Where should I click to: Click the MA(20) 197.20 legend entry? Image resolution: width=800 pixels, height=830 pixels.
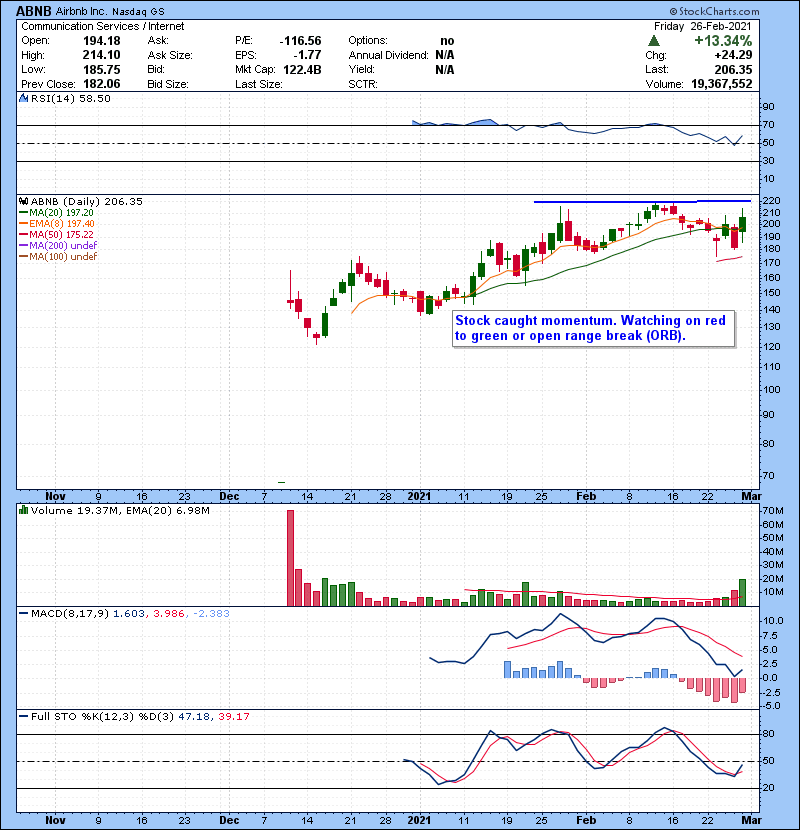click(x=56, y=212)
